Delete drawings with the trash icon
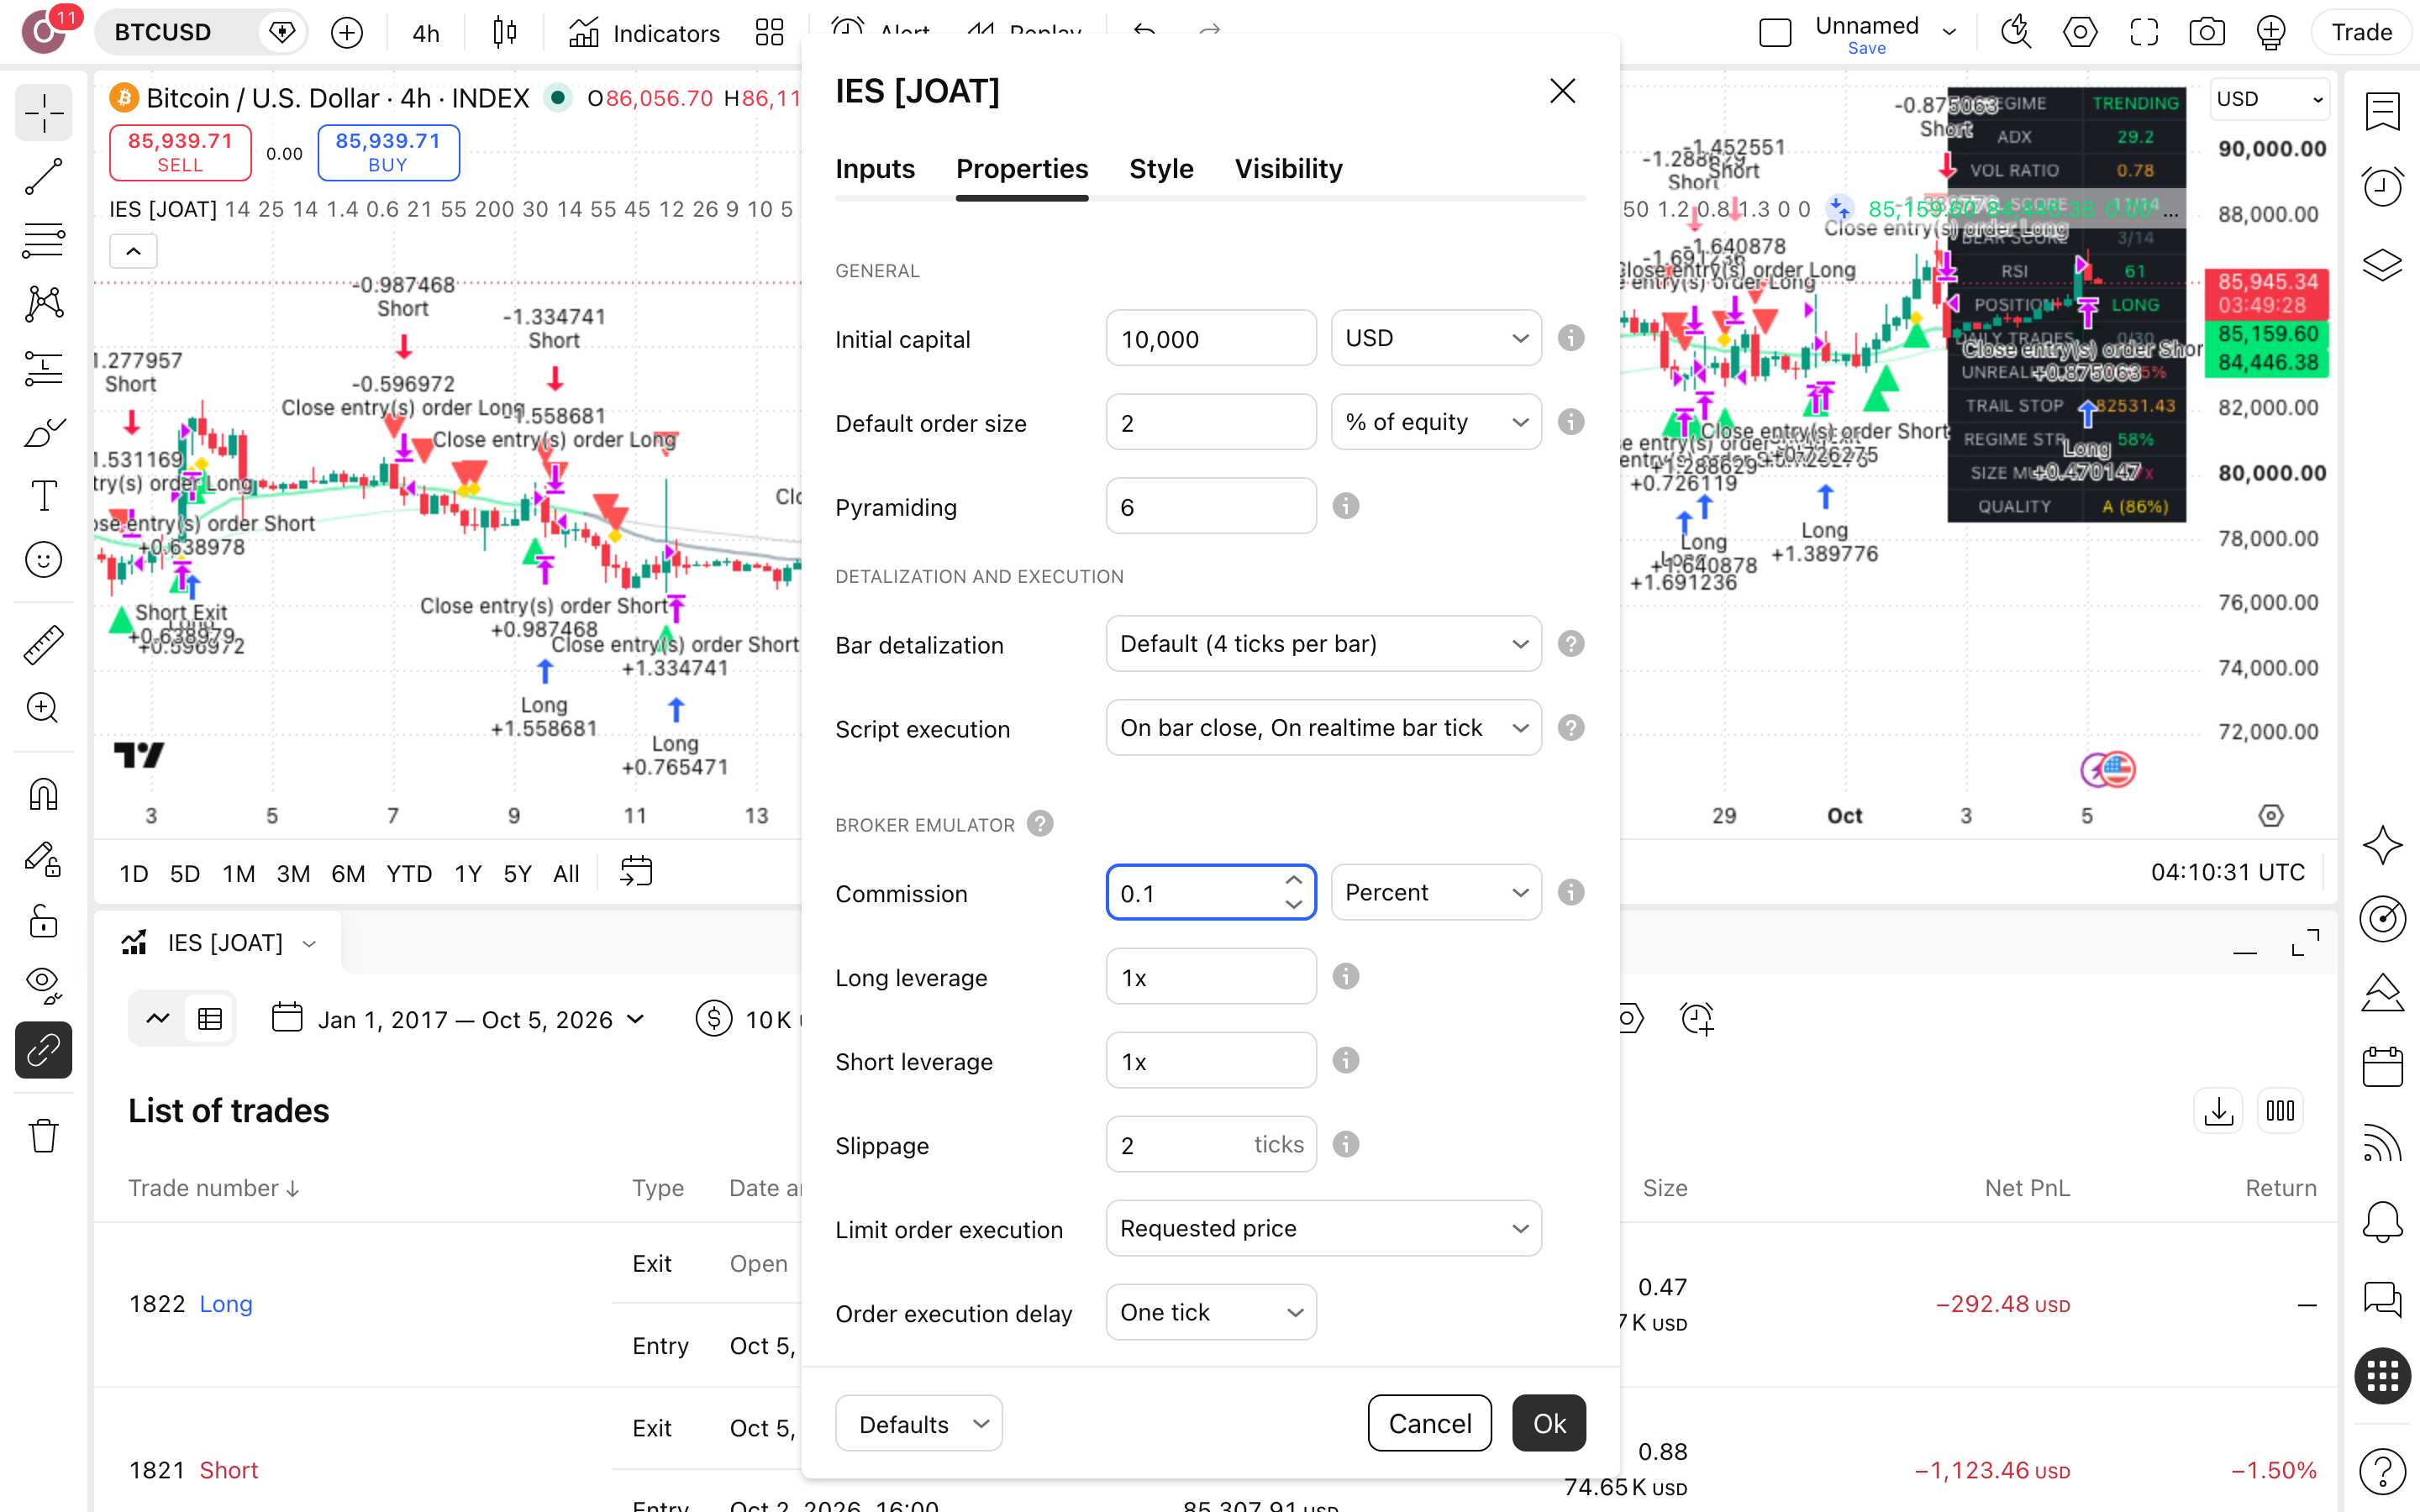Screen dimensions: 2420x1512 click(x=43, y=1135)
